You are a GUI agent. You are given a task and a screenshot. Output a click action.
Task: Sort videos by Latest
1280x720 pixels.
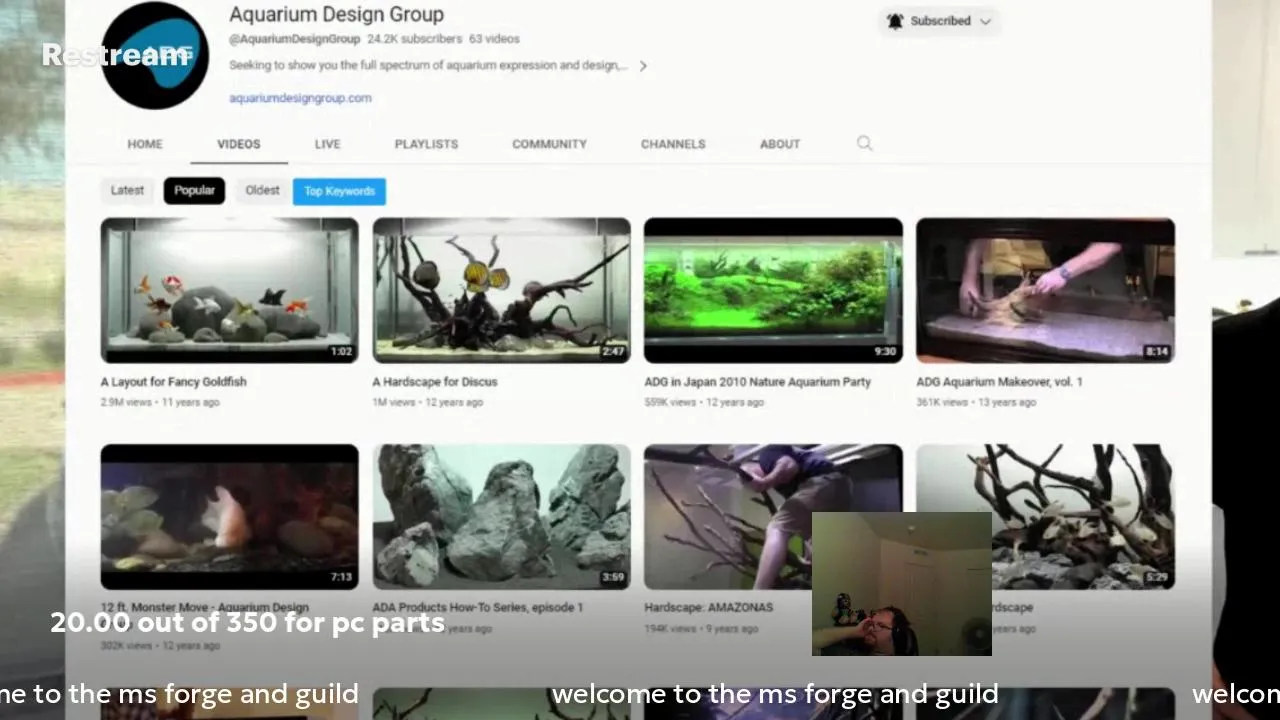[x=127, y=191]
